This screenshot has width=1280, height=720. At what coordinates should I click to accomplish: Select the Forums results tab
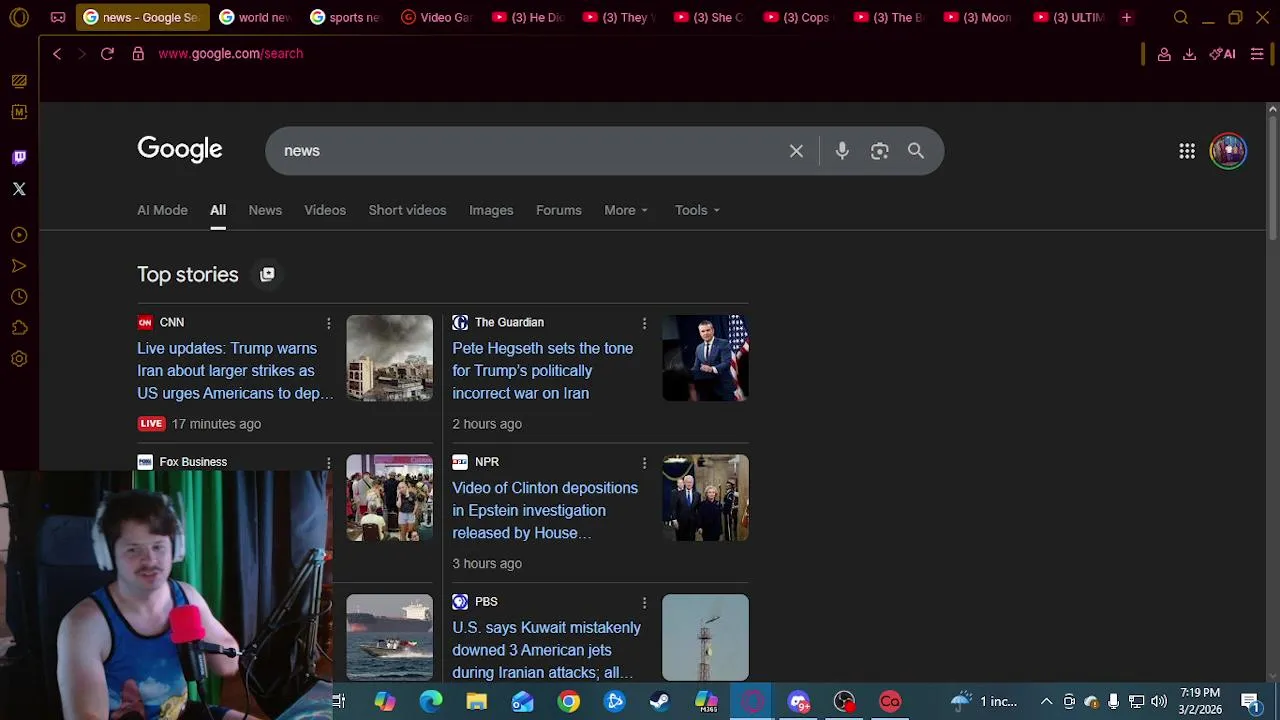(x=558, y=210)
